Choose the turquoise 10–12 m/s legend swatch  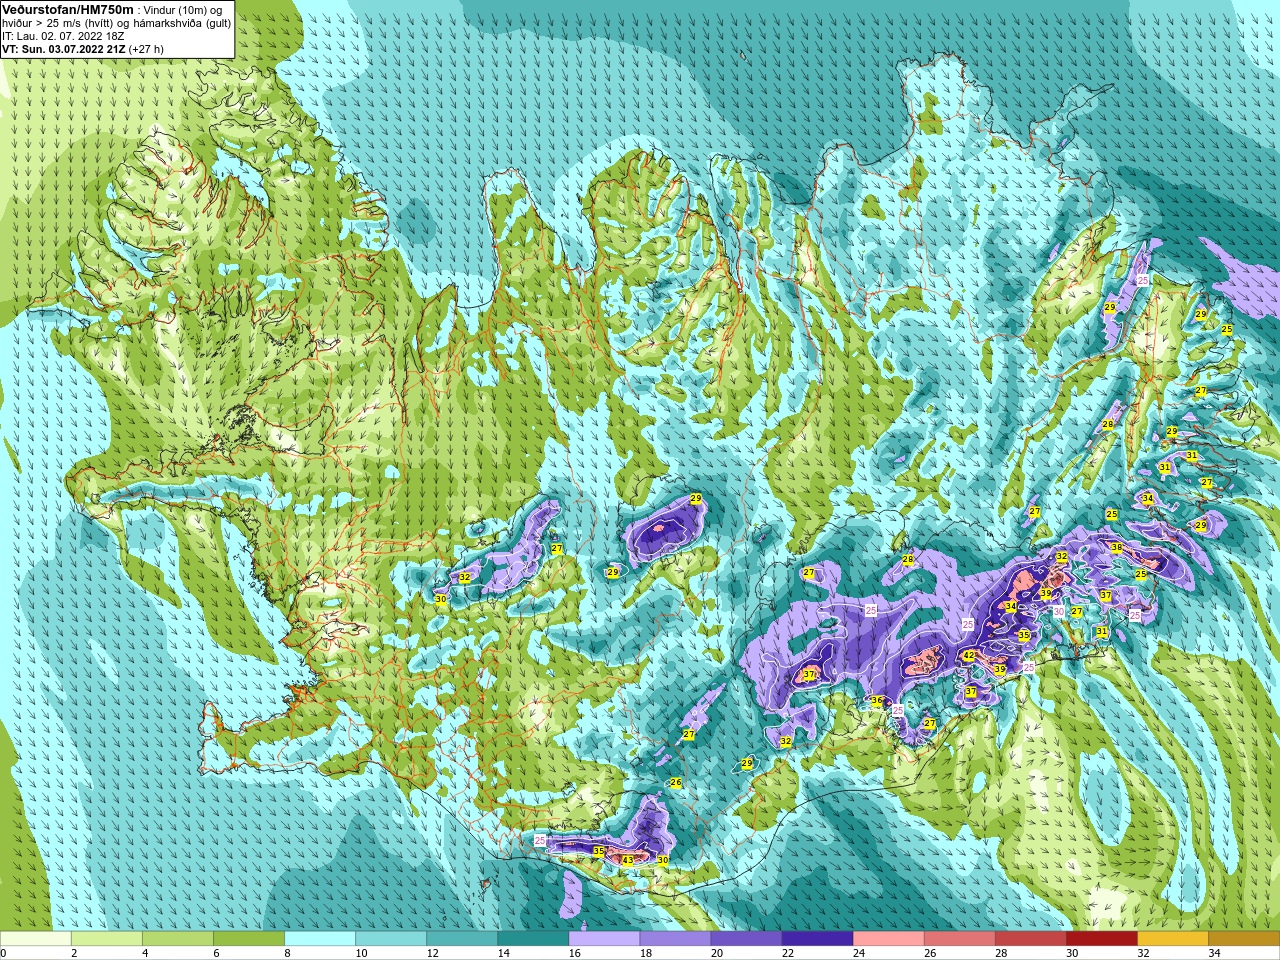[391, 939]
